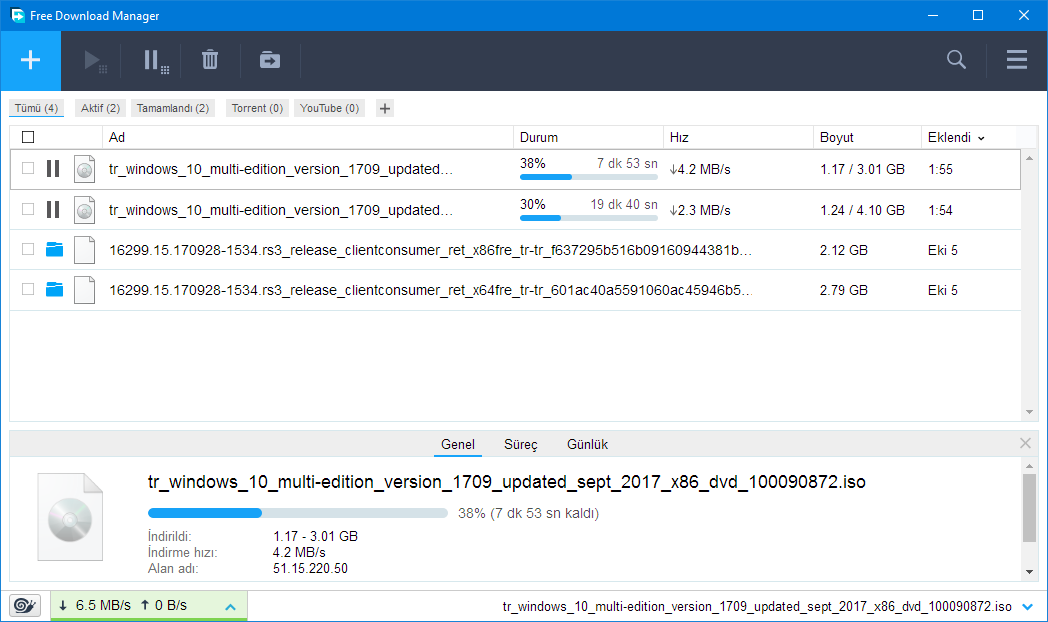Click the file icon of the x86fre item
This screenshot has height=622, width=1048.
coord(84,250)
